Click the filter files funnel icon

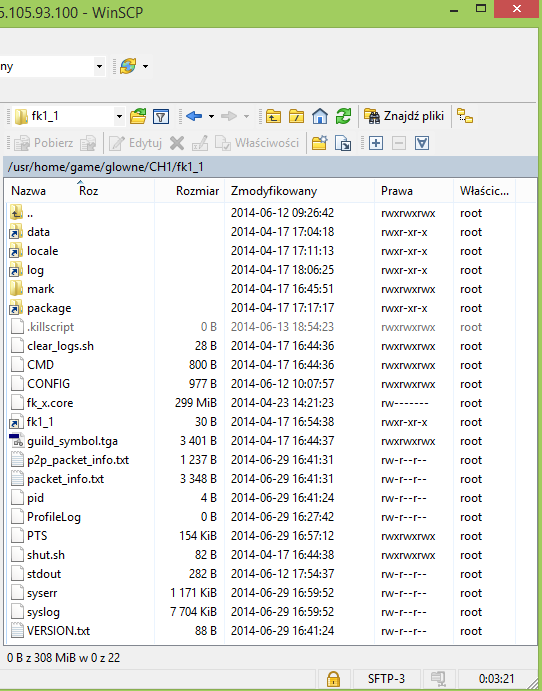pyautogui.click(x=161, y=116)
